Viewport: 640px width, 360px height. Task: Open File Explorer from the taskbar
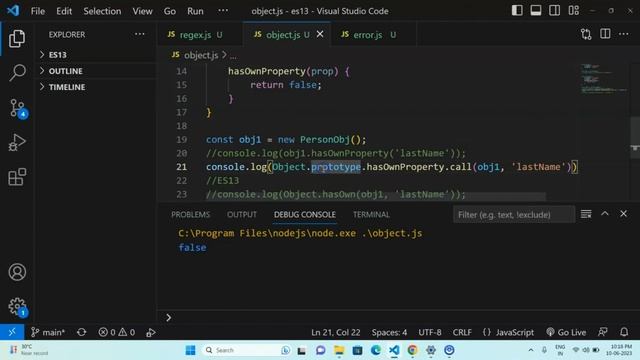point(339,350)
